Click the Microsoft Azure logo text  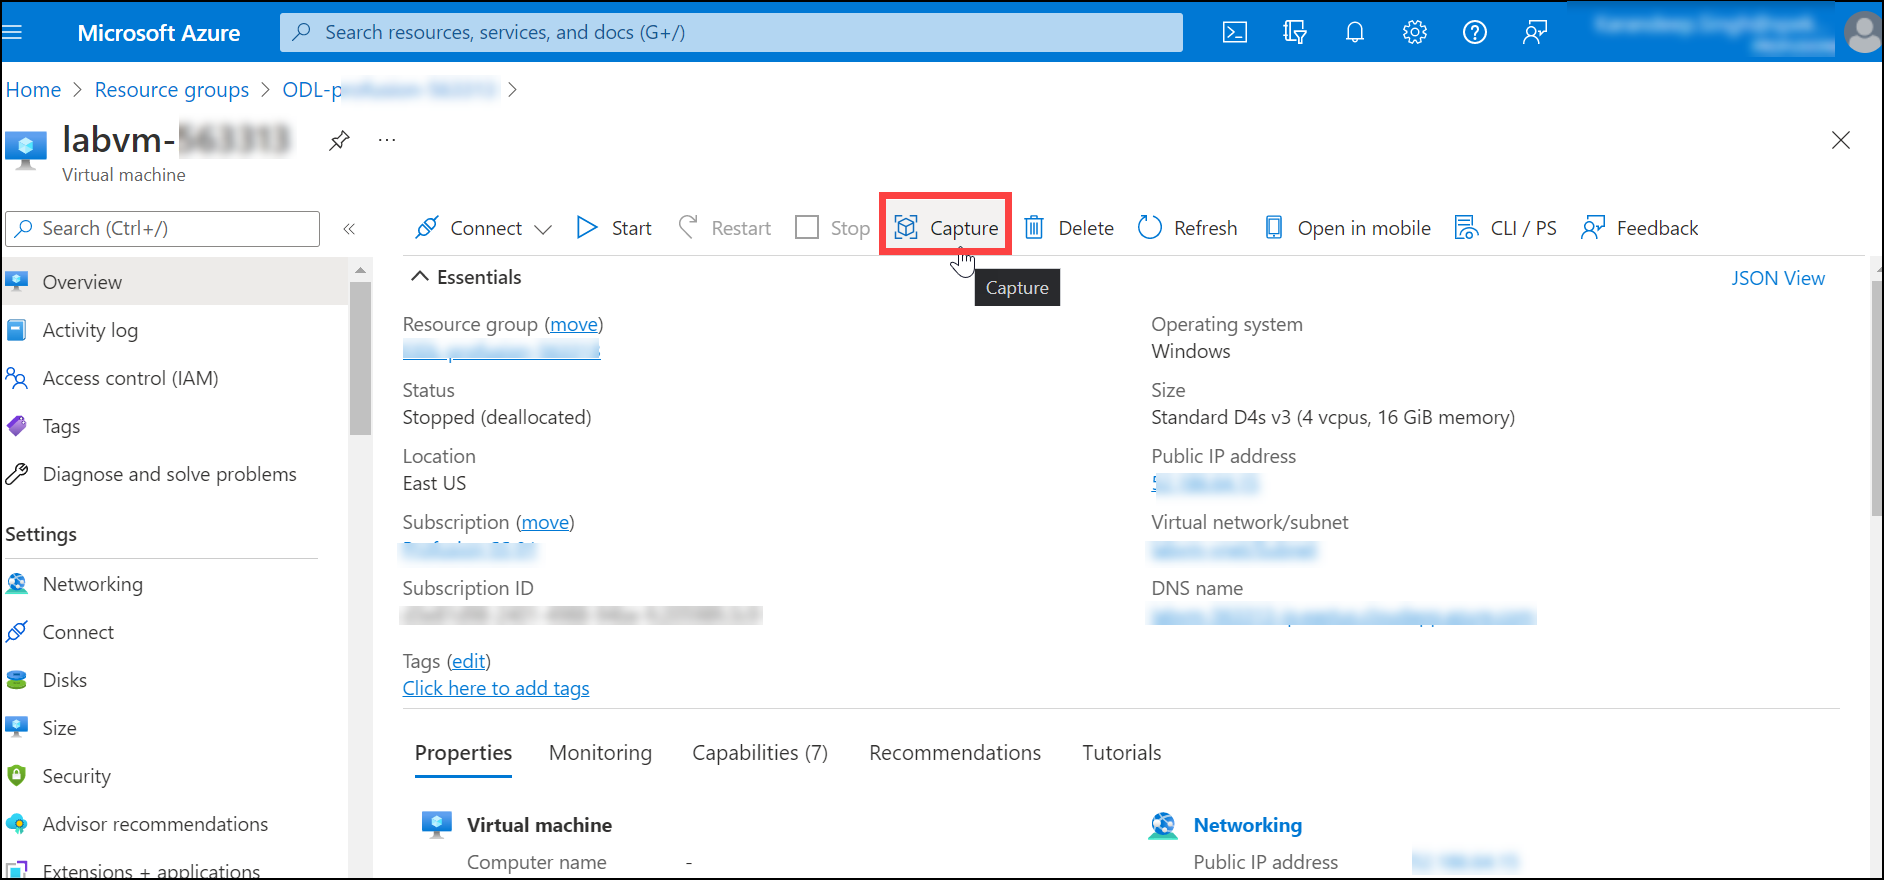[x=159, y=33]
